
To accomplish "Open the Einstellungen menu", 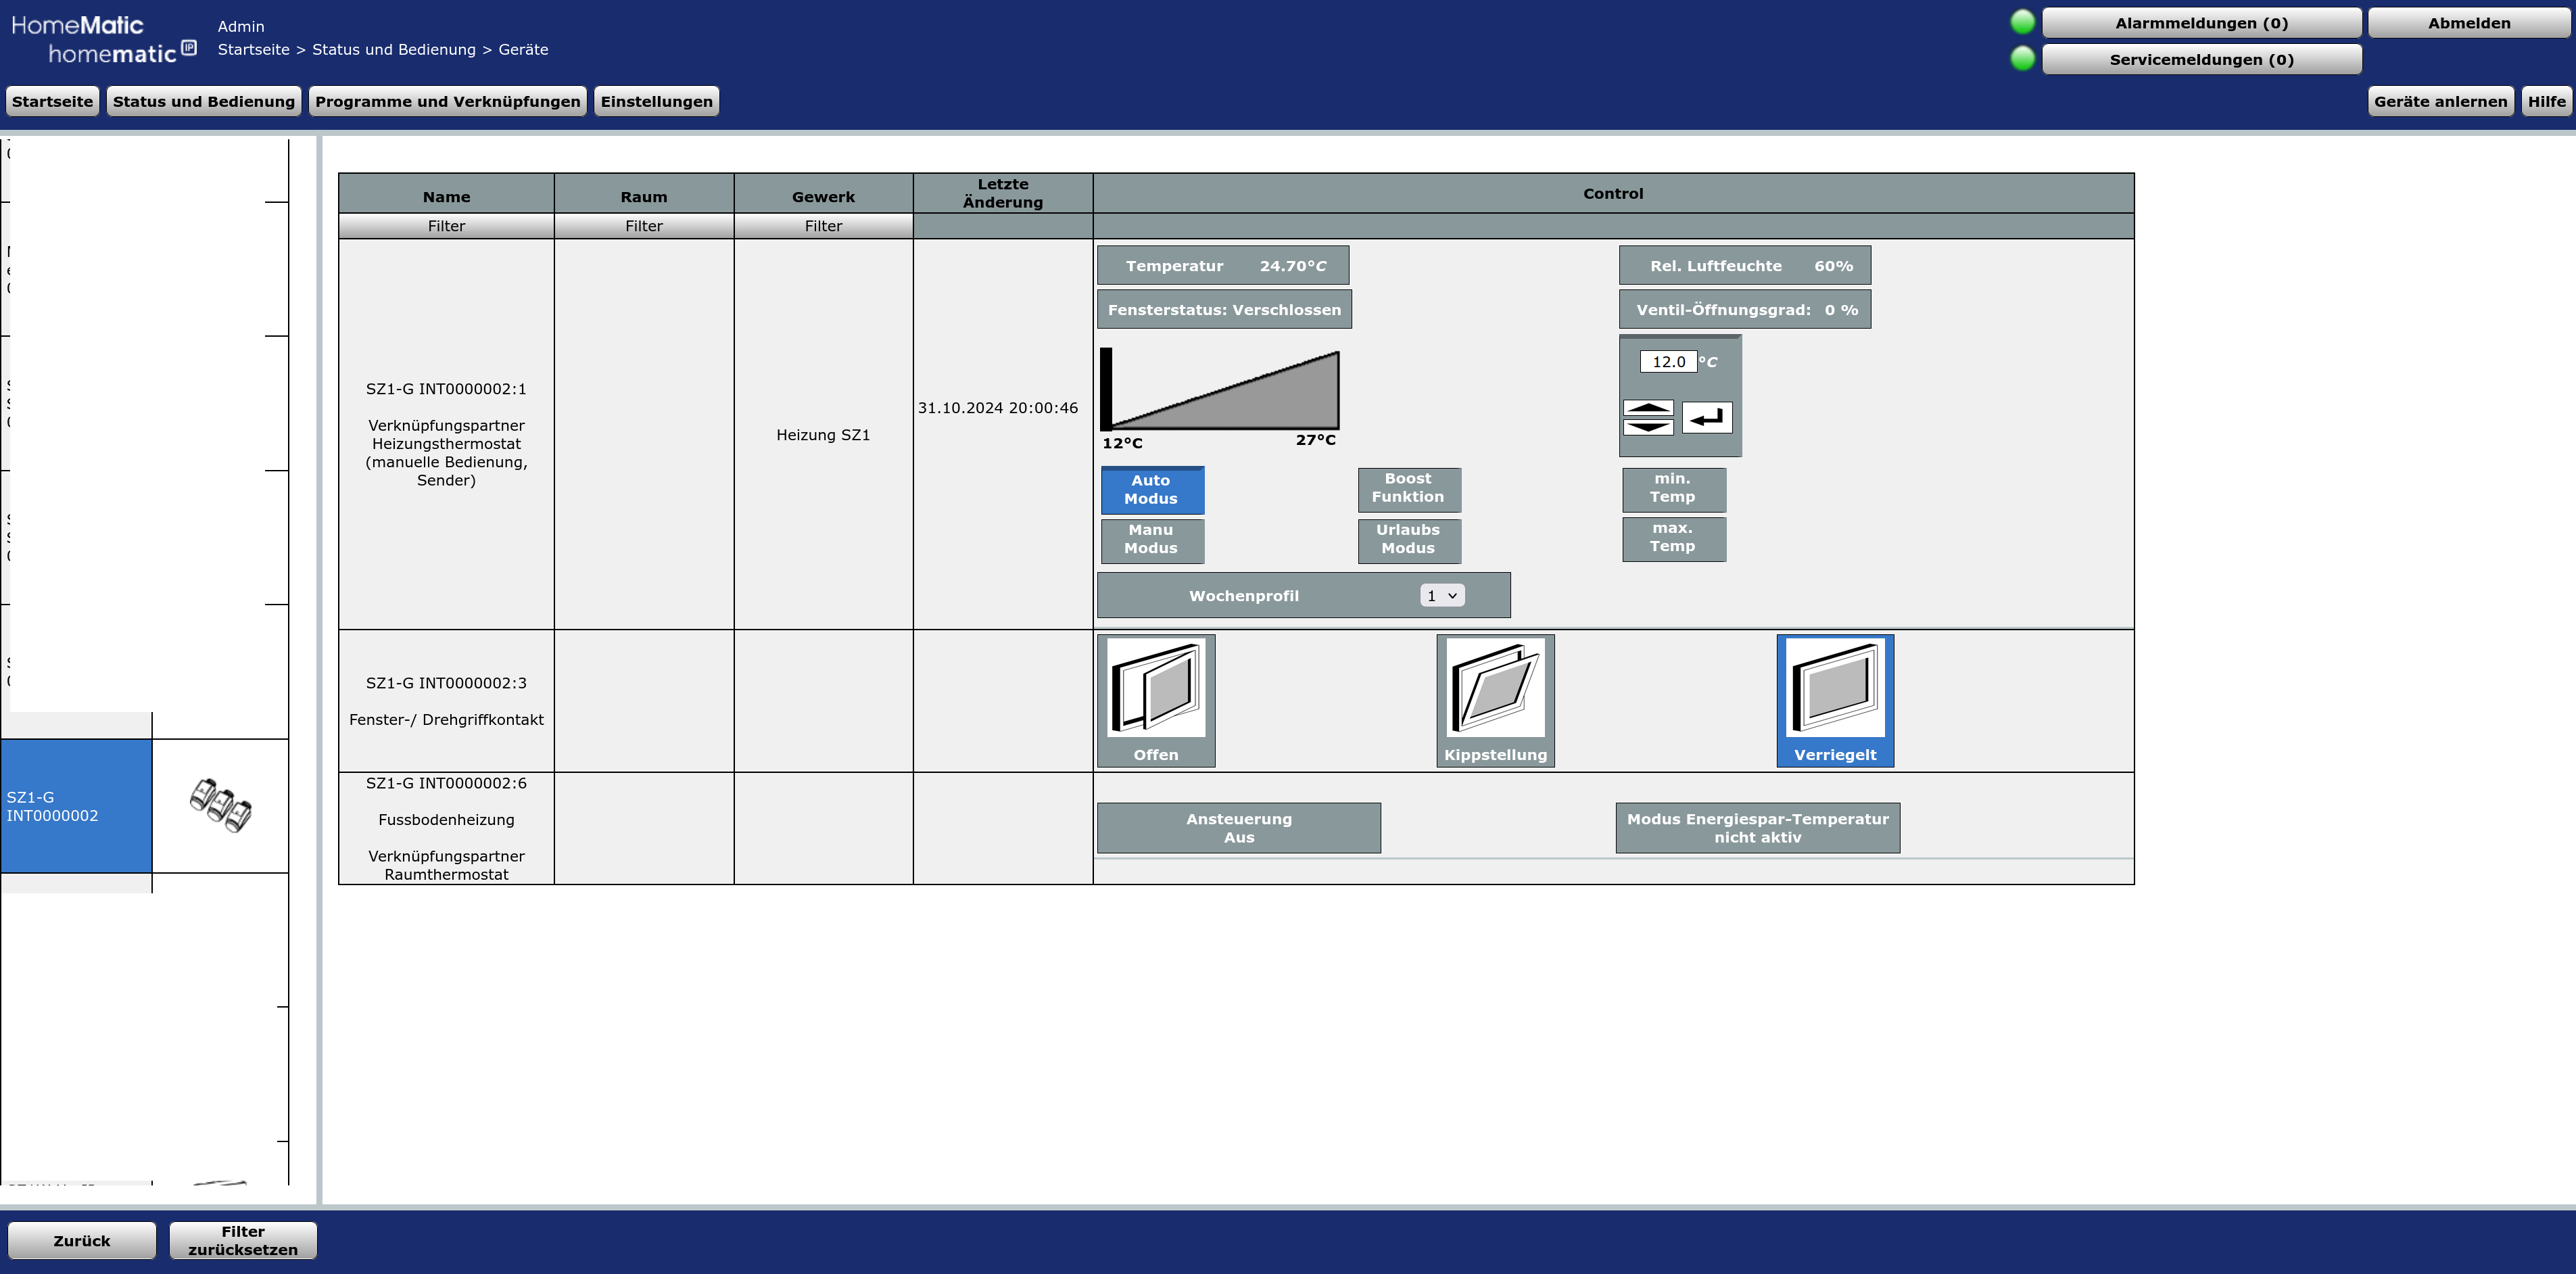I will (656, 102).
